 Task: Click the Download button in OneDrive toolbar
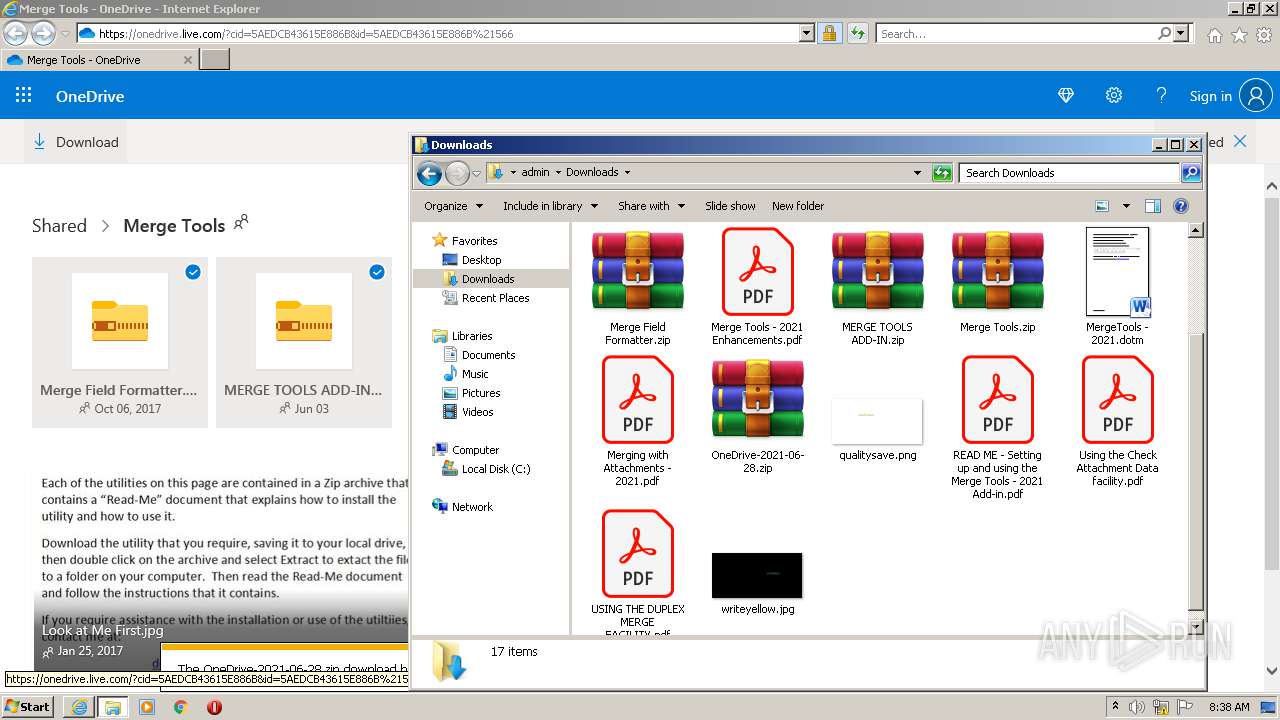click(x=76, y=142)
